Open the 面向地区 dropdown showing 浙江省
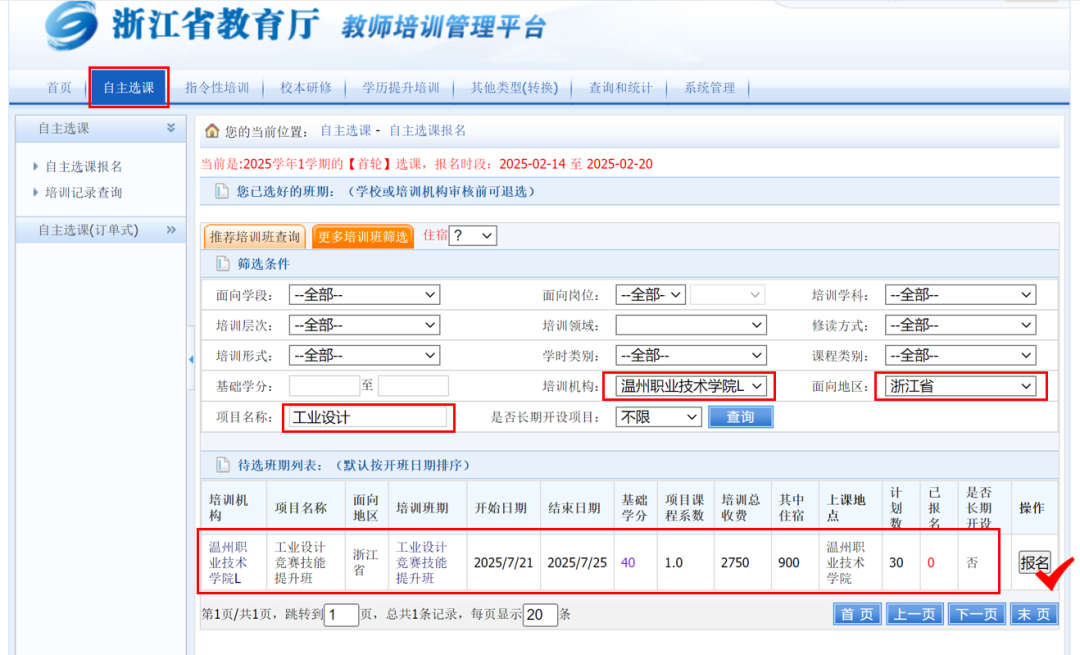This screenshot has width=1080, height=655. click(x=960, y=386)
